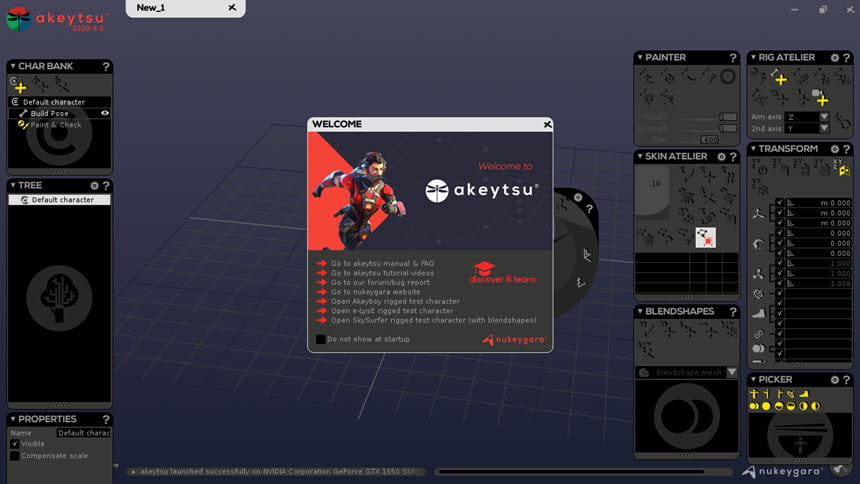This screenshot has height=484, width=860.
Task: Open the Aim axis dropdown
Action: (824, 117)
